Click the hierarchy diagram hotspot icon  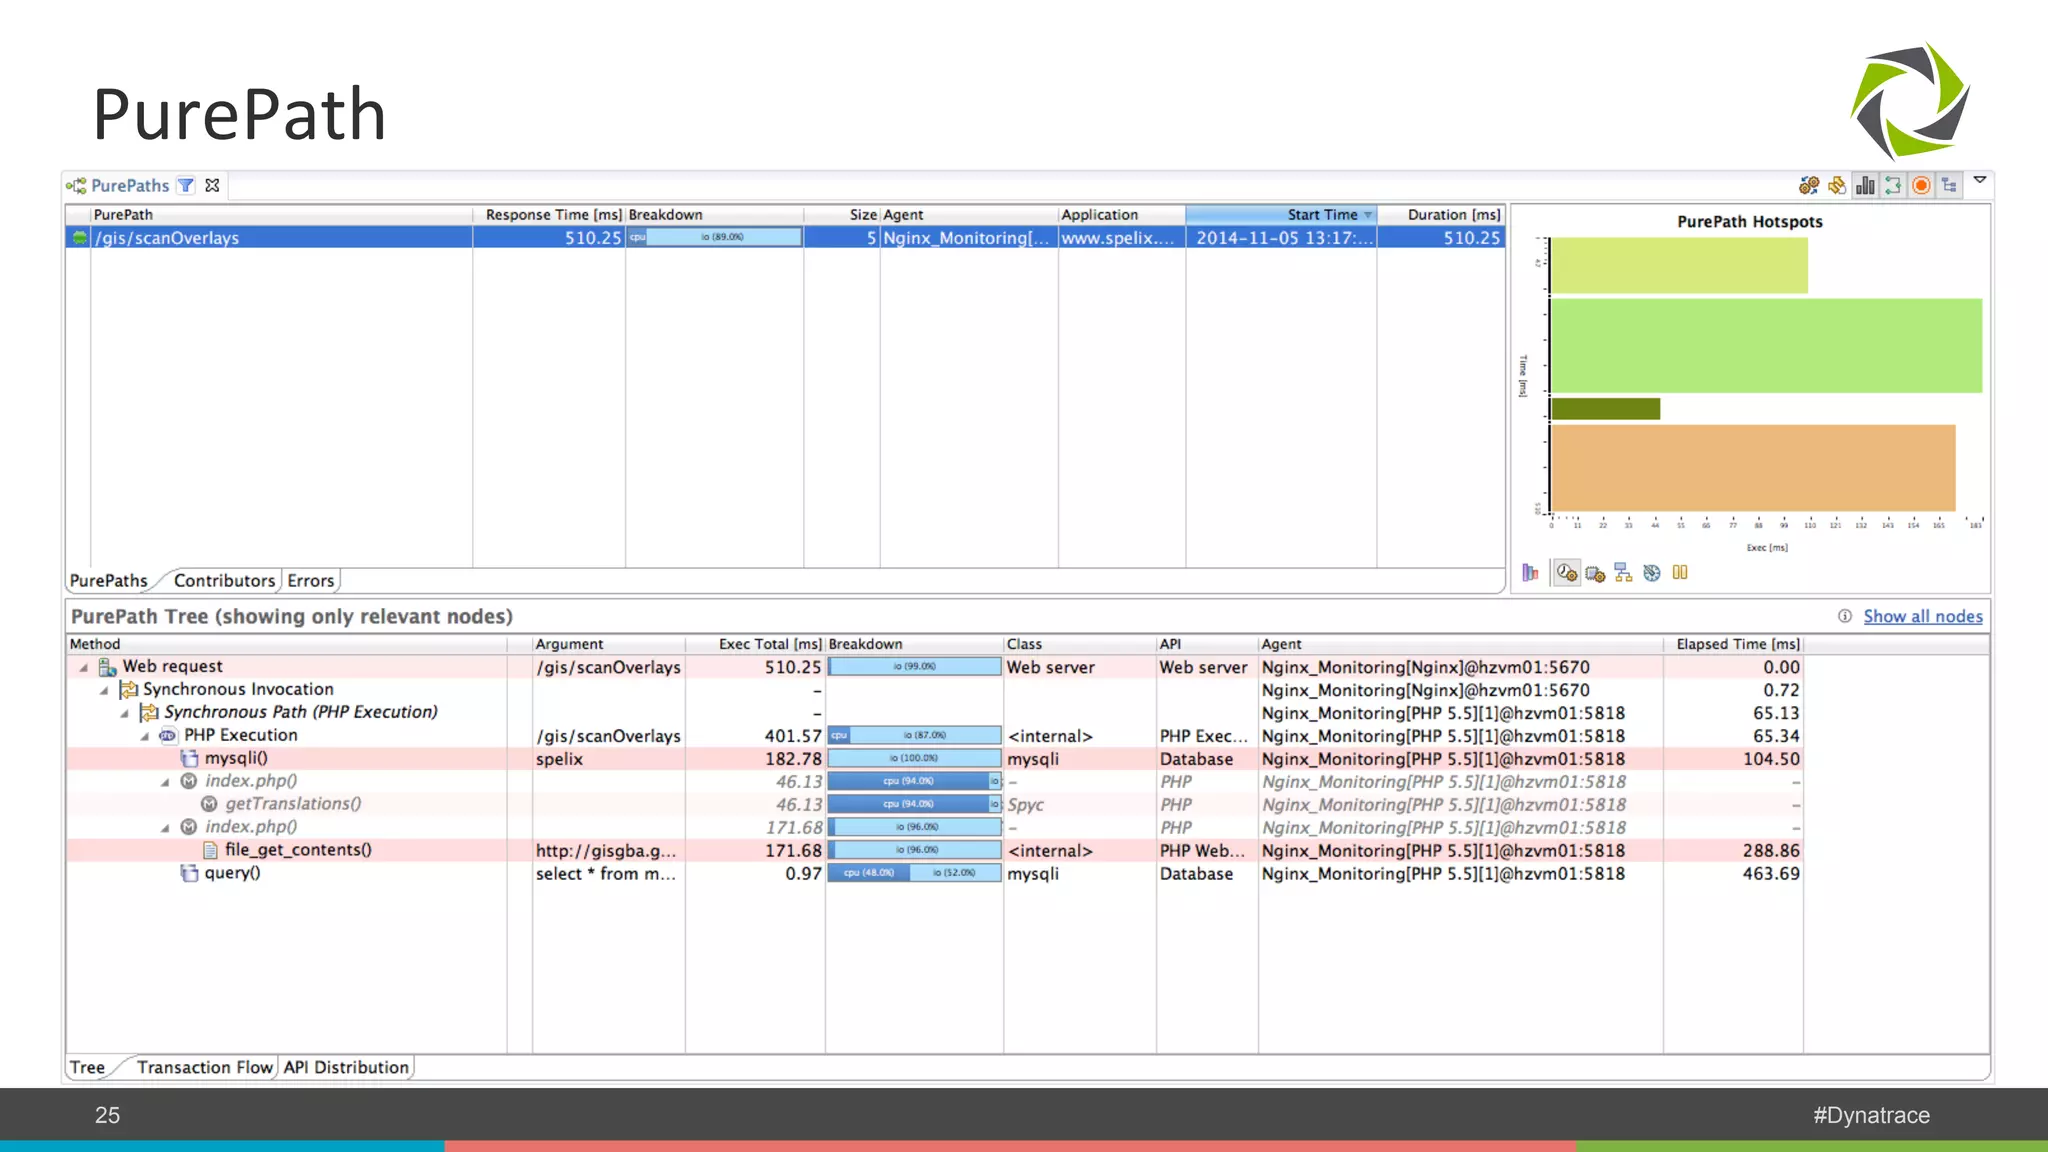[1623, 573]
